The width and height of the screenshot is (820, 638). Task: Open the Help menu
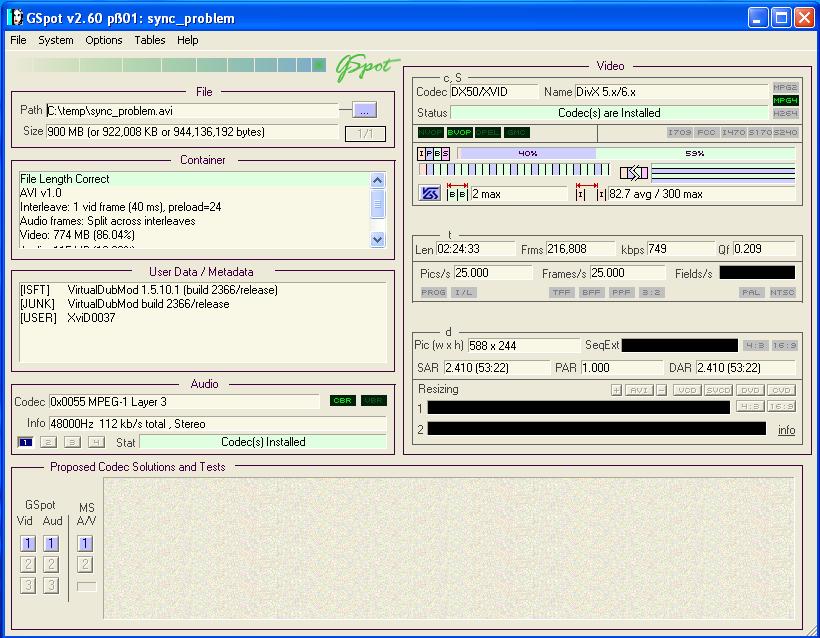pos(187,40)
